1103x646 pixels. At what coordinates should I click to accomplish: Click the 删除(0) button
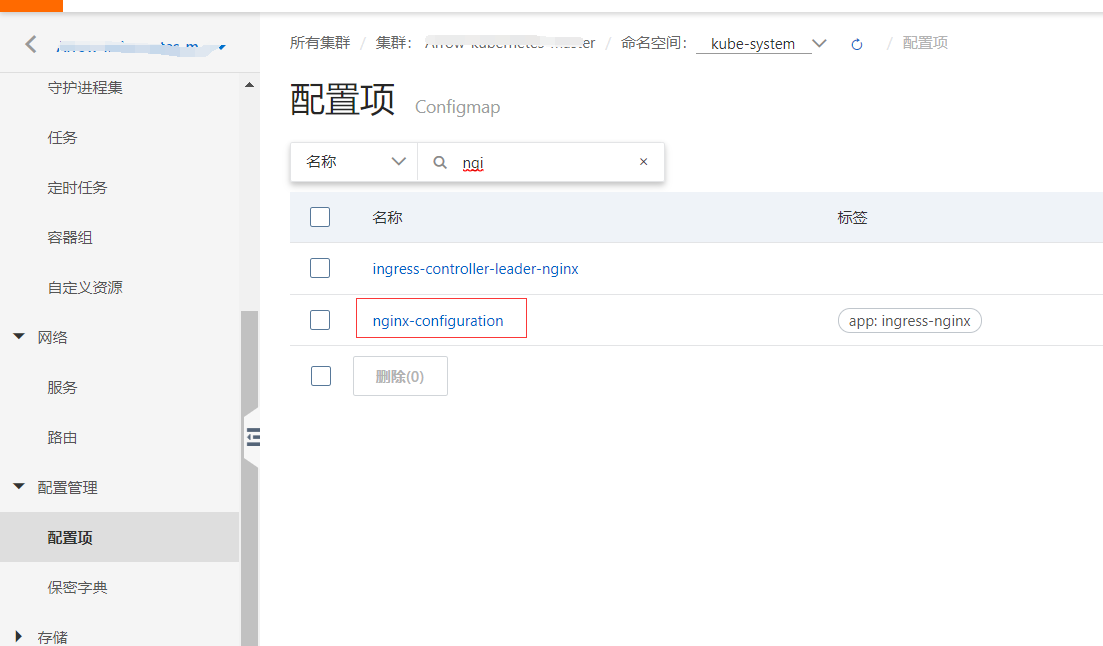400,375
